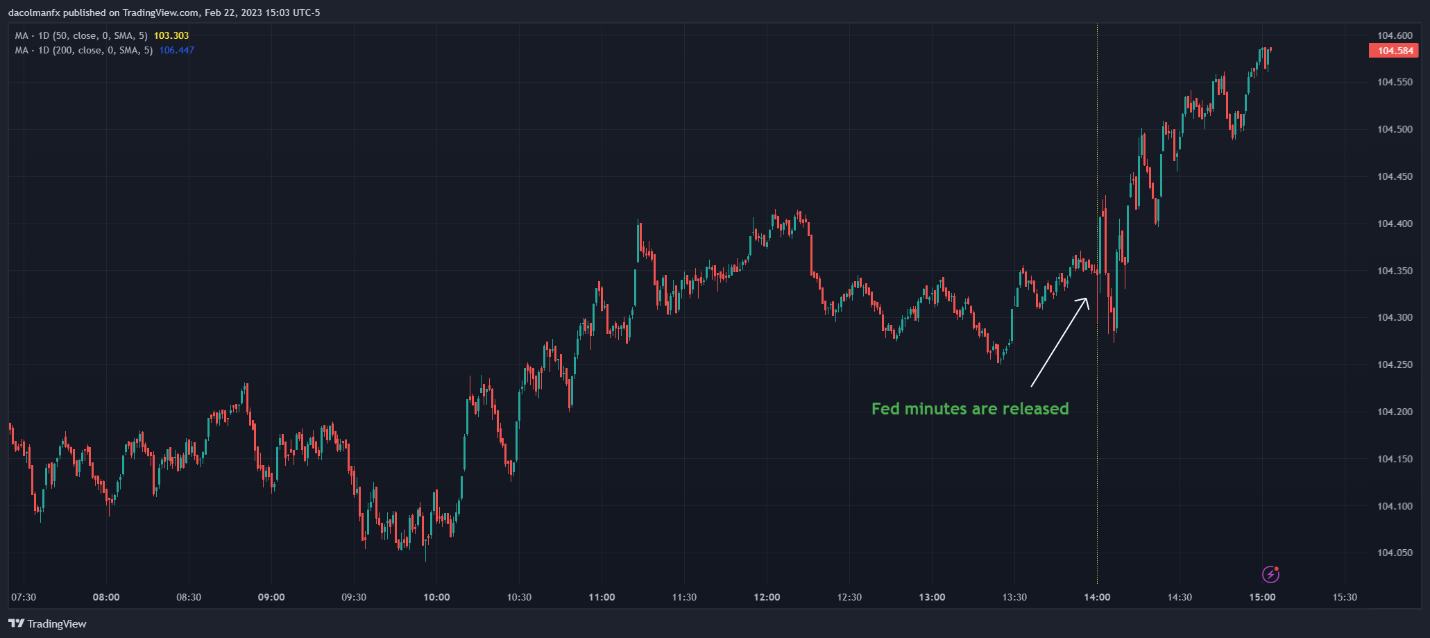Click the 'Fed minutes are released' annotation
The width and height of the screenshot is (1430, 638).
pos(970,409)
